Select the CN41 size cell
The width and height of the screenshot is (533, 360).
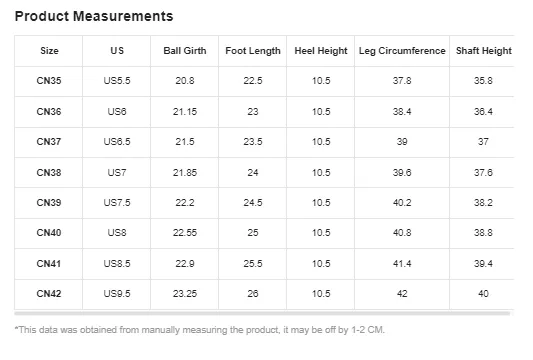(49, 263)
